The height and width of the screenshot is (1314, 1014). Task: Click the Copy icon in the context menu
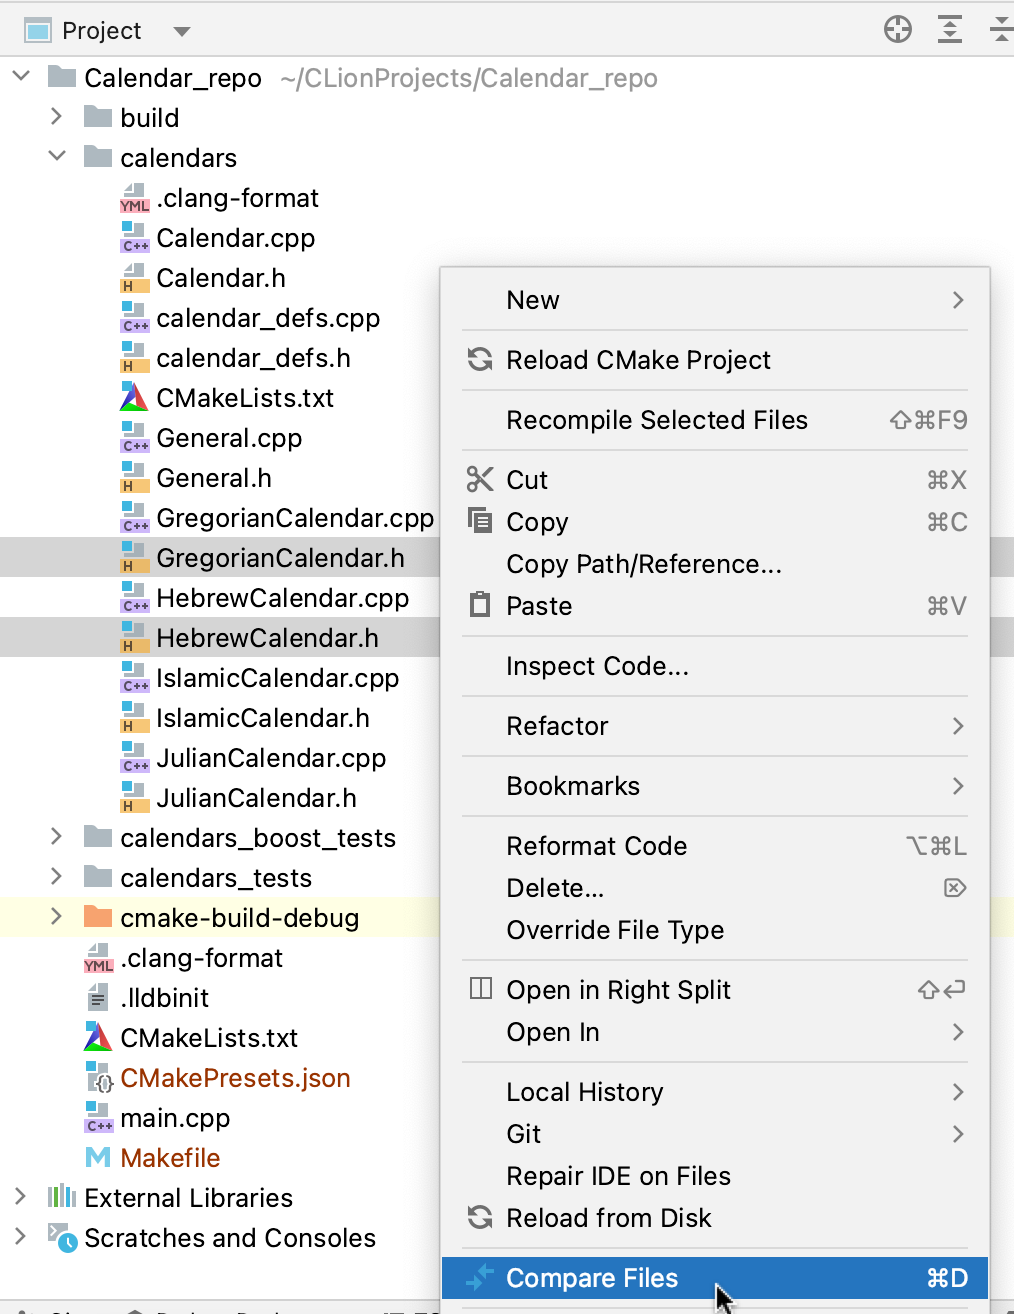[480, 521]
